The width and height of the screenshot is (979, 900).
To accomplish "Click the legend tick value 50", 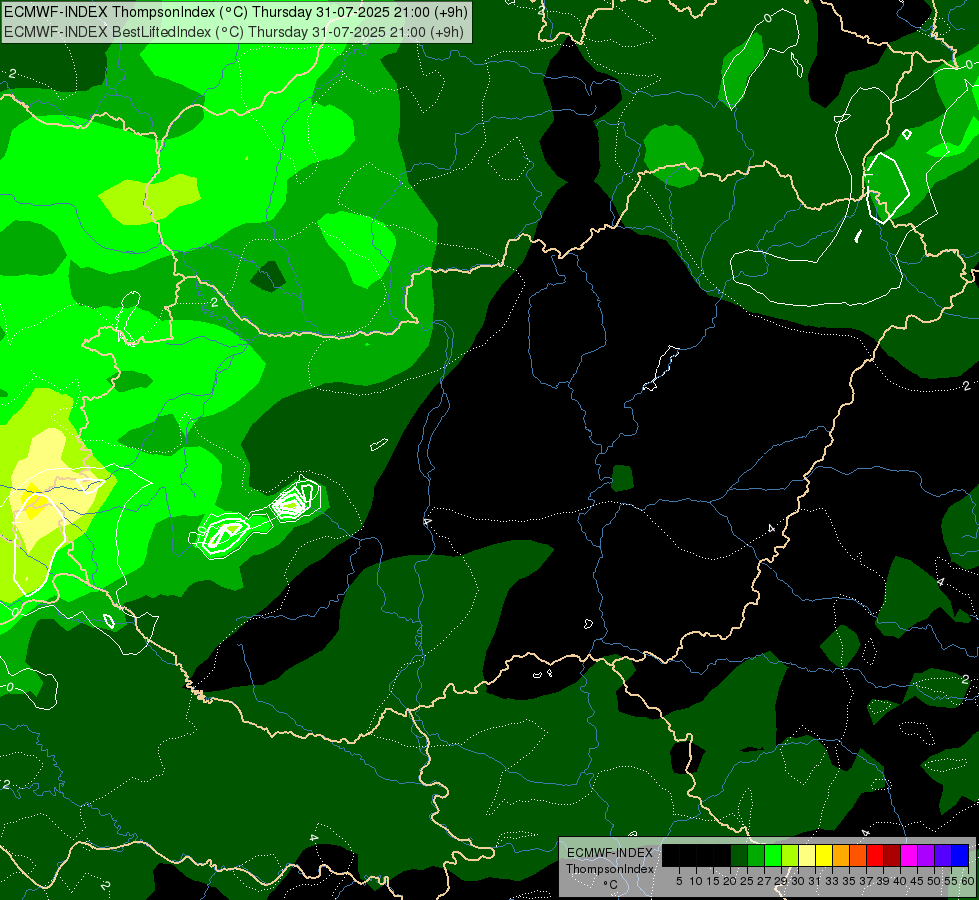I will tap(935, 881).
